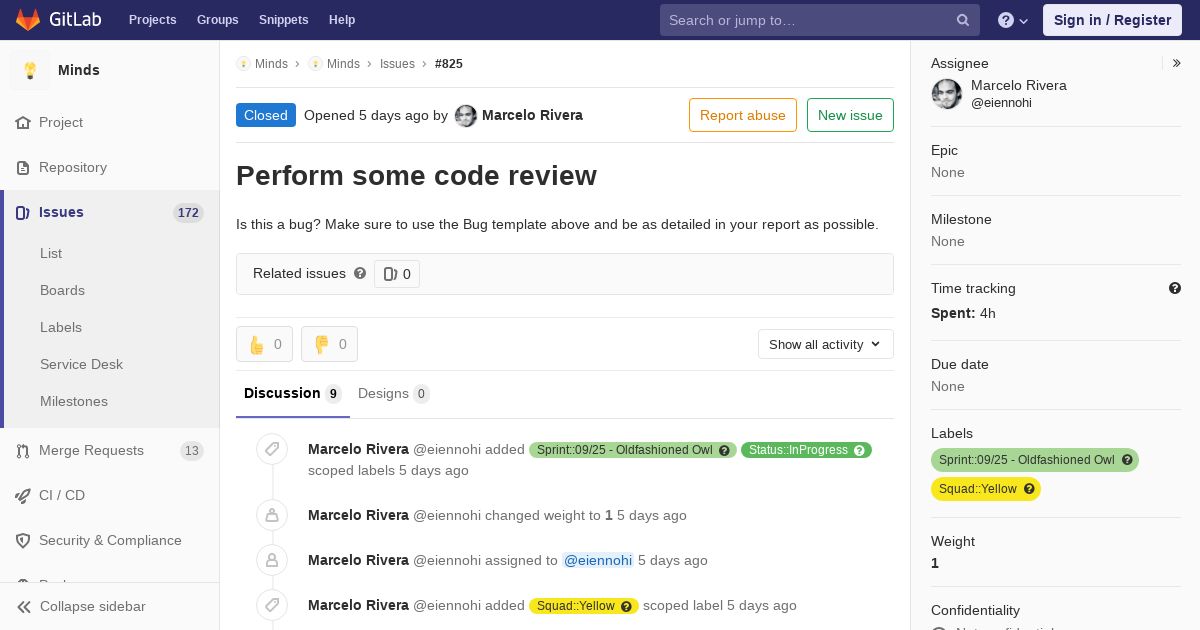Image resolution: width=1200 pixels, height=630 pixels.
Task: Open Show all activity dropdown
Action: point(825,344)
